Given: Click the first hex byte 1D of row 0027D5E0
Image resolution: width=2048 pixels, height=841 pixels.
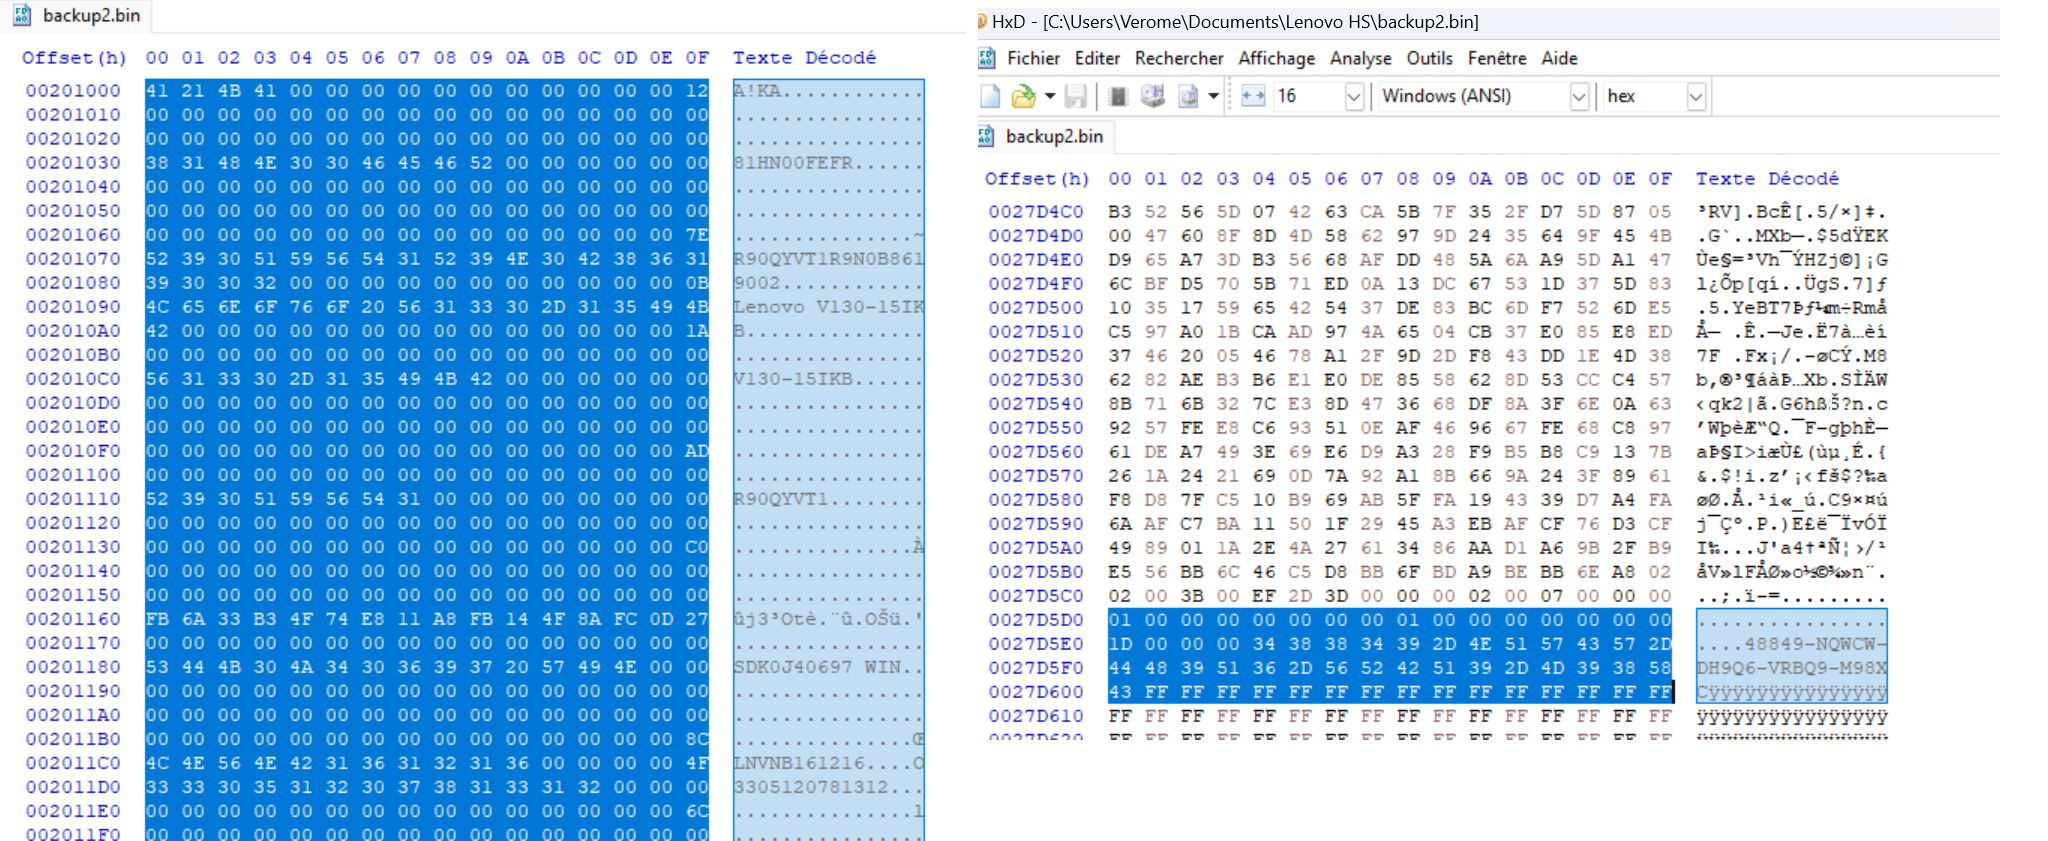Looking at the screenshot, I should click(1120, 644).
